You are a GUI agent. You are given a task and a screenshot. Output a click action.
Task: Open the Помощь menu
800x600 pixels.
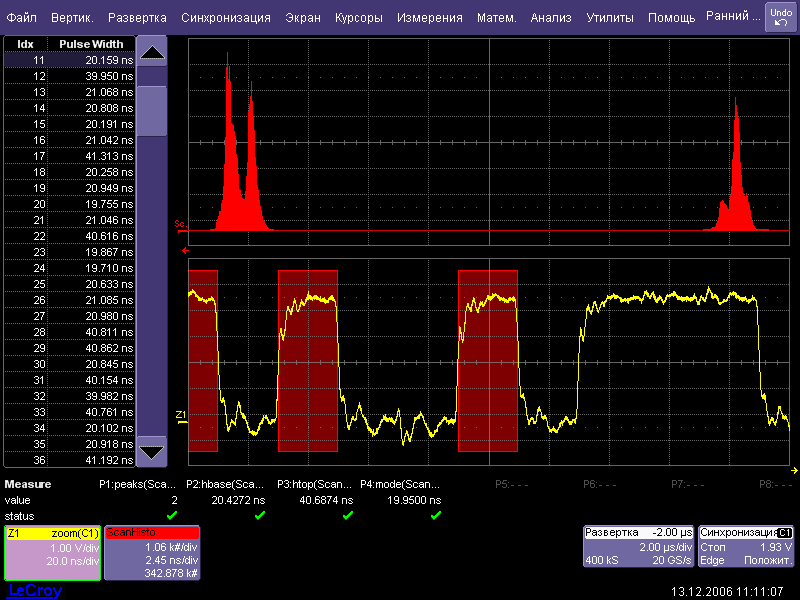point(671,18)
